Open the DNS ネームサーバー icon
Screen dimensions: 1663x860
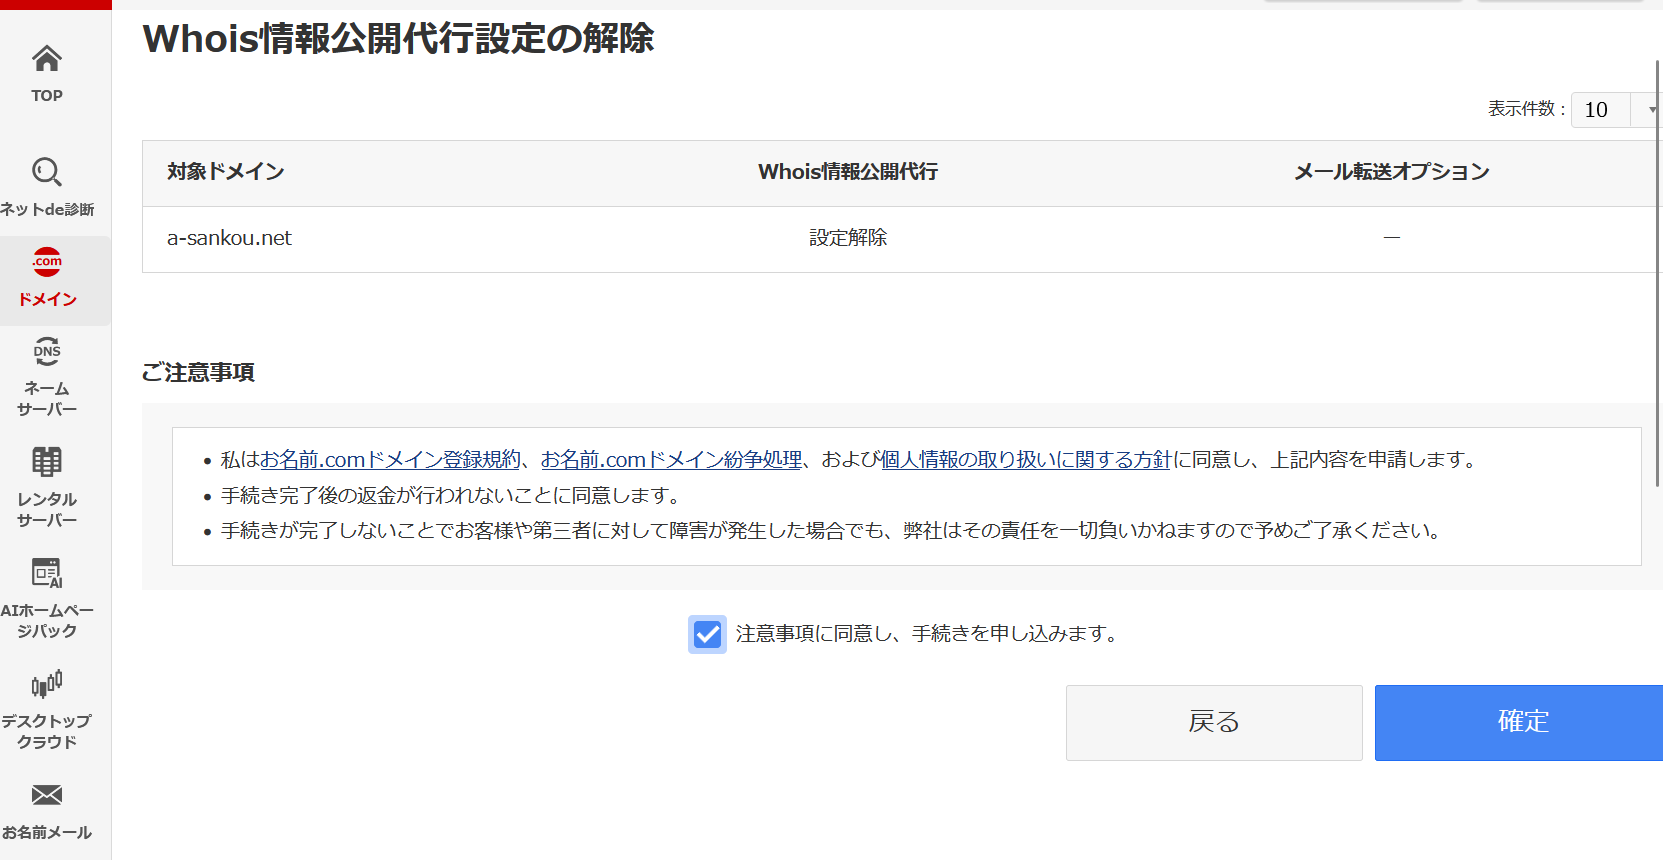47,352
